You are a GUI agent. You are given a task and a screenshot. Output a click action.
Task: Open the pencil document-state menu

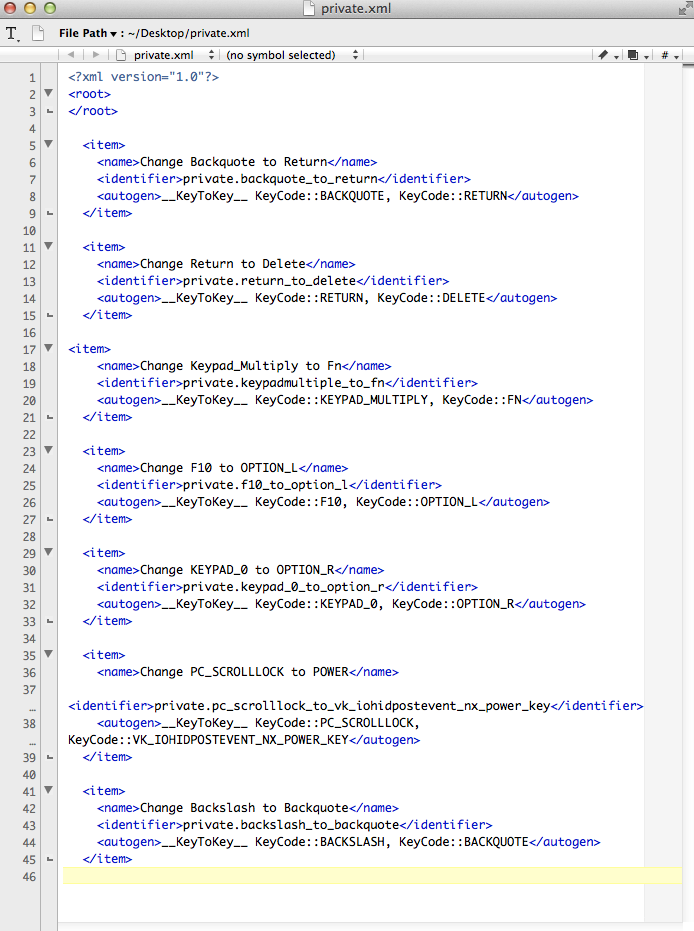(608, 55)
